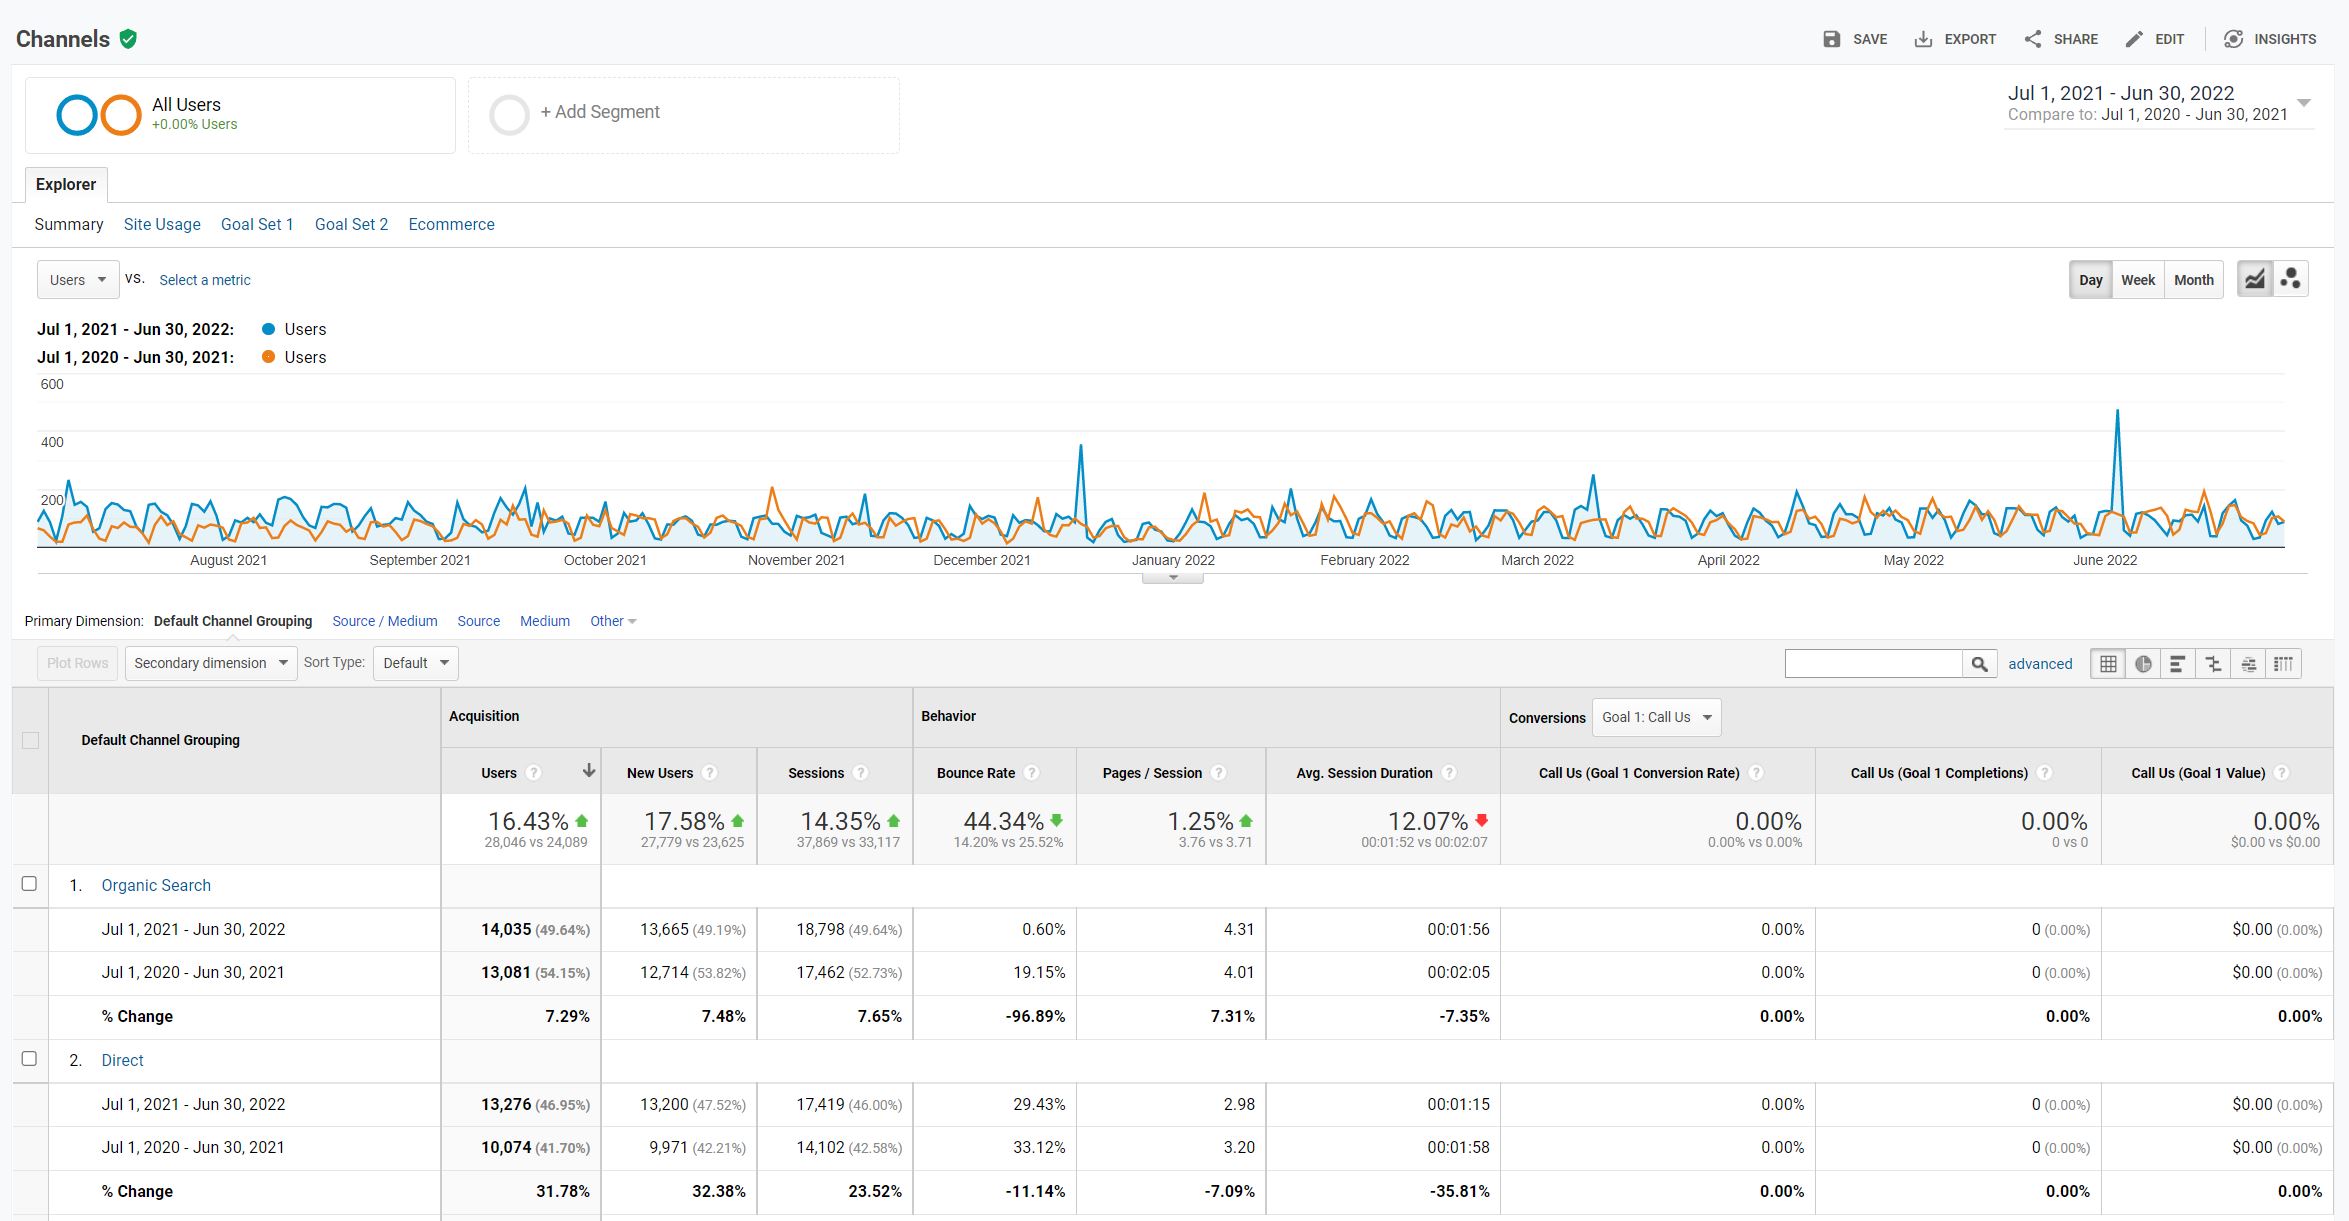Set primary dimension to Source
2349x1221 pixels.
tap(478, 621)
